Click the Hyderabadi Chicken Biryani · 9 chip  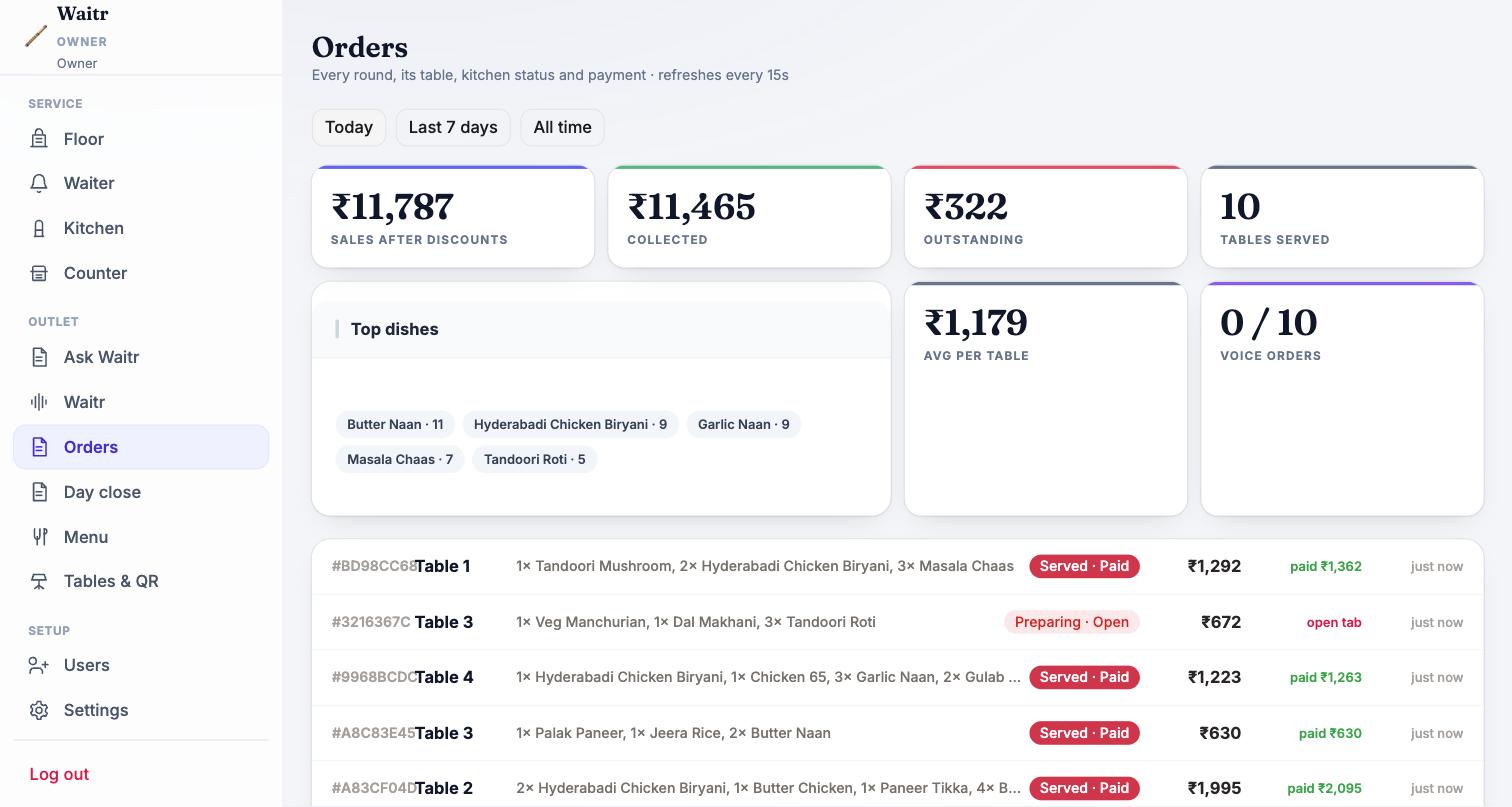(x=570, y=424)
